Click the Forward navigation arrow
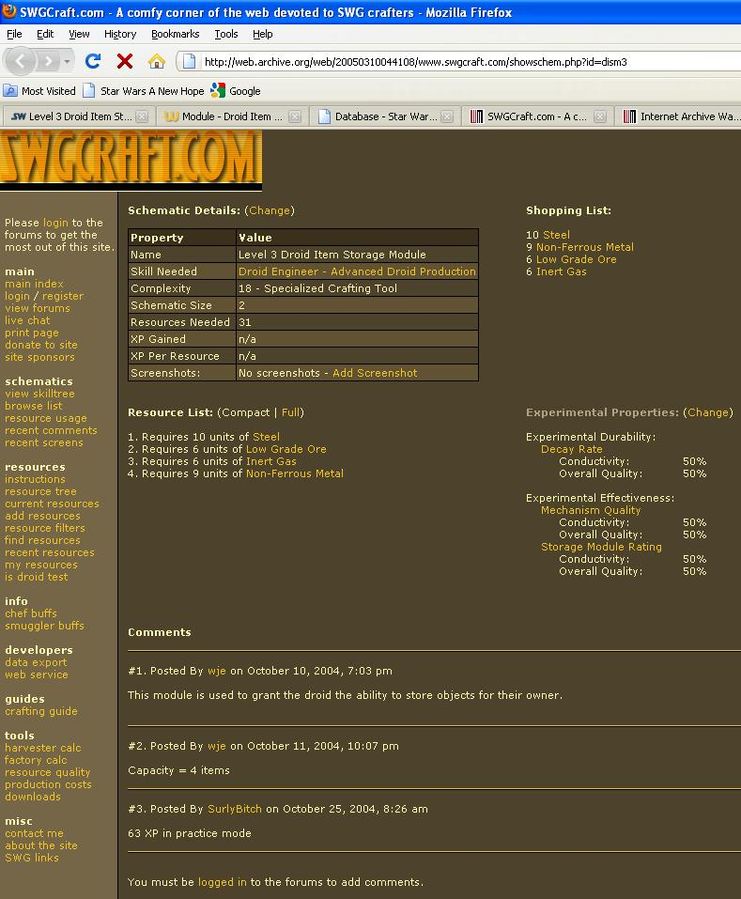Viewport: 741px width, 899px height. tap(48, 61)
